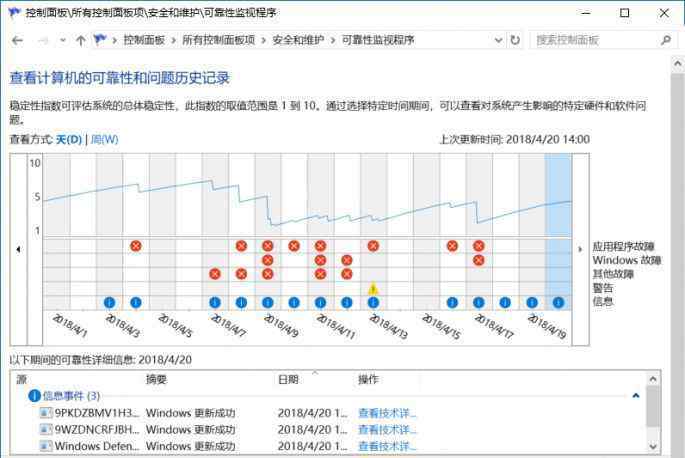
Task: Click the information icon on 2018/4/4
Action: coord(136,302)
